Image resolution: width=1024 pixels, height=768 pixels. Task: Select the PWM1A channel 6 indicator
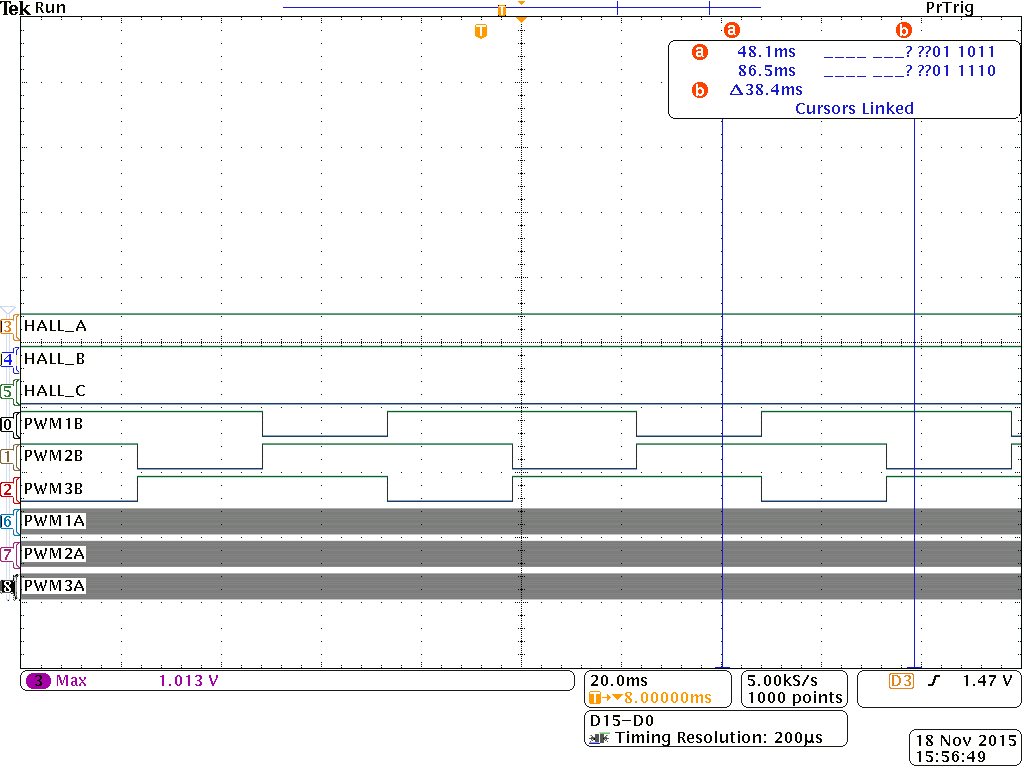pos(7,521)
